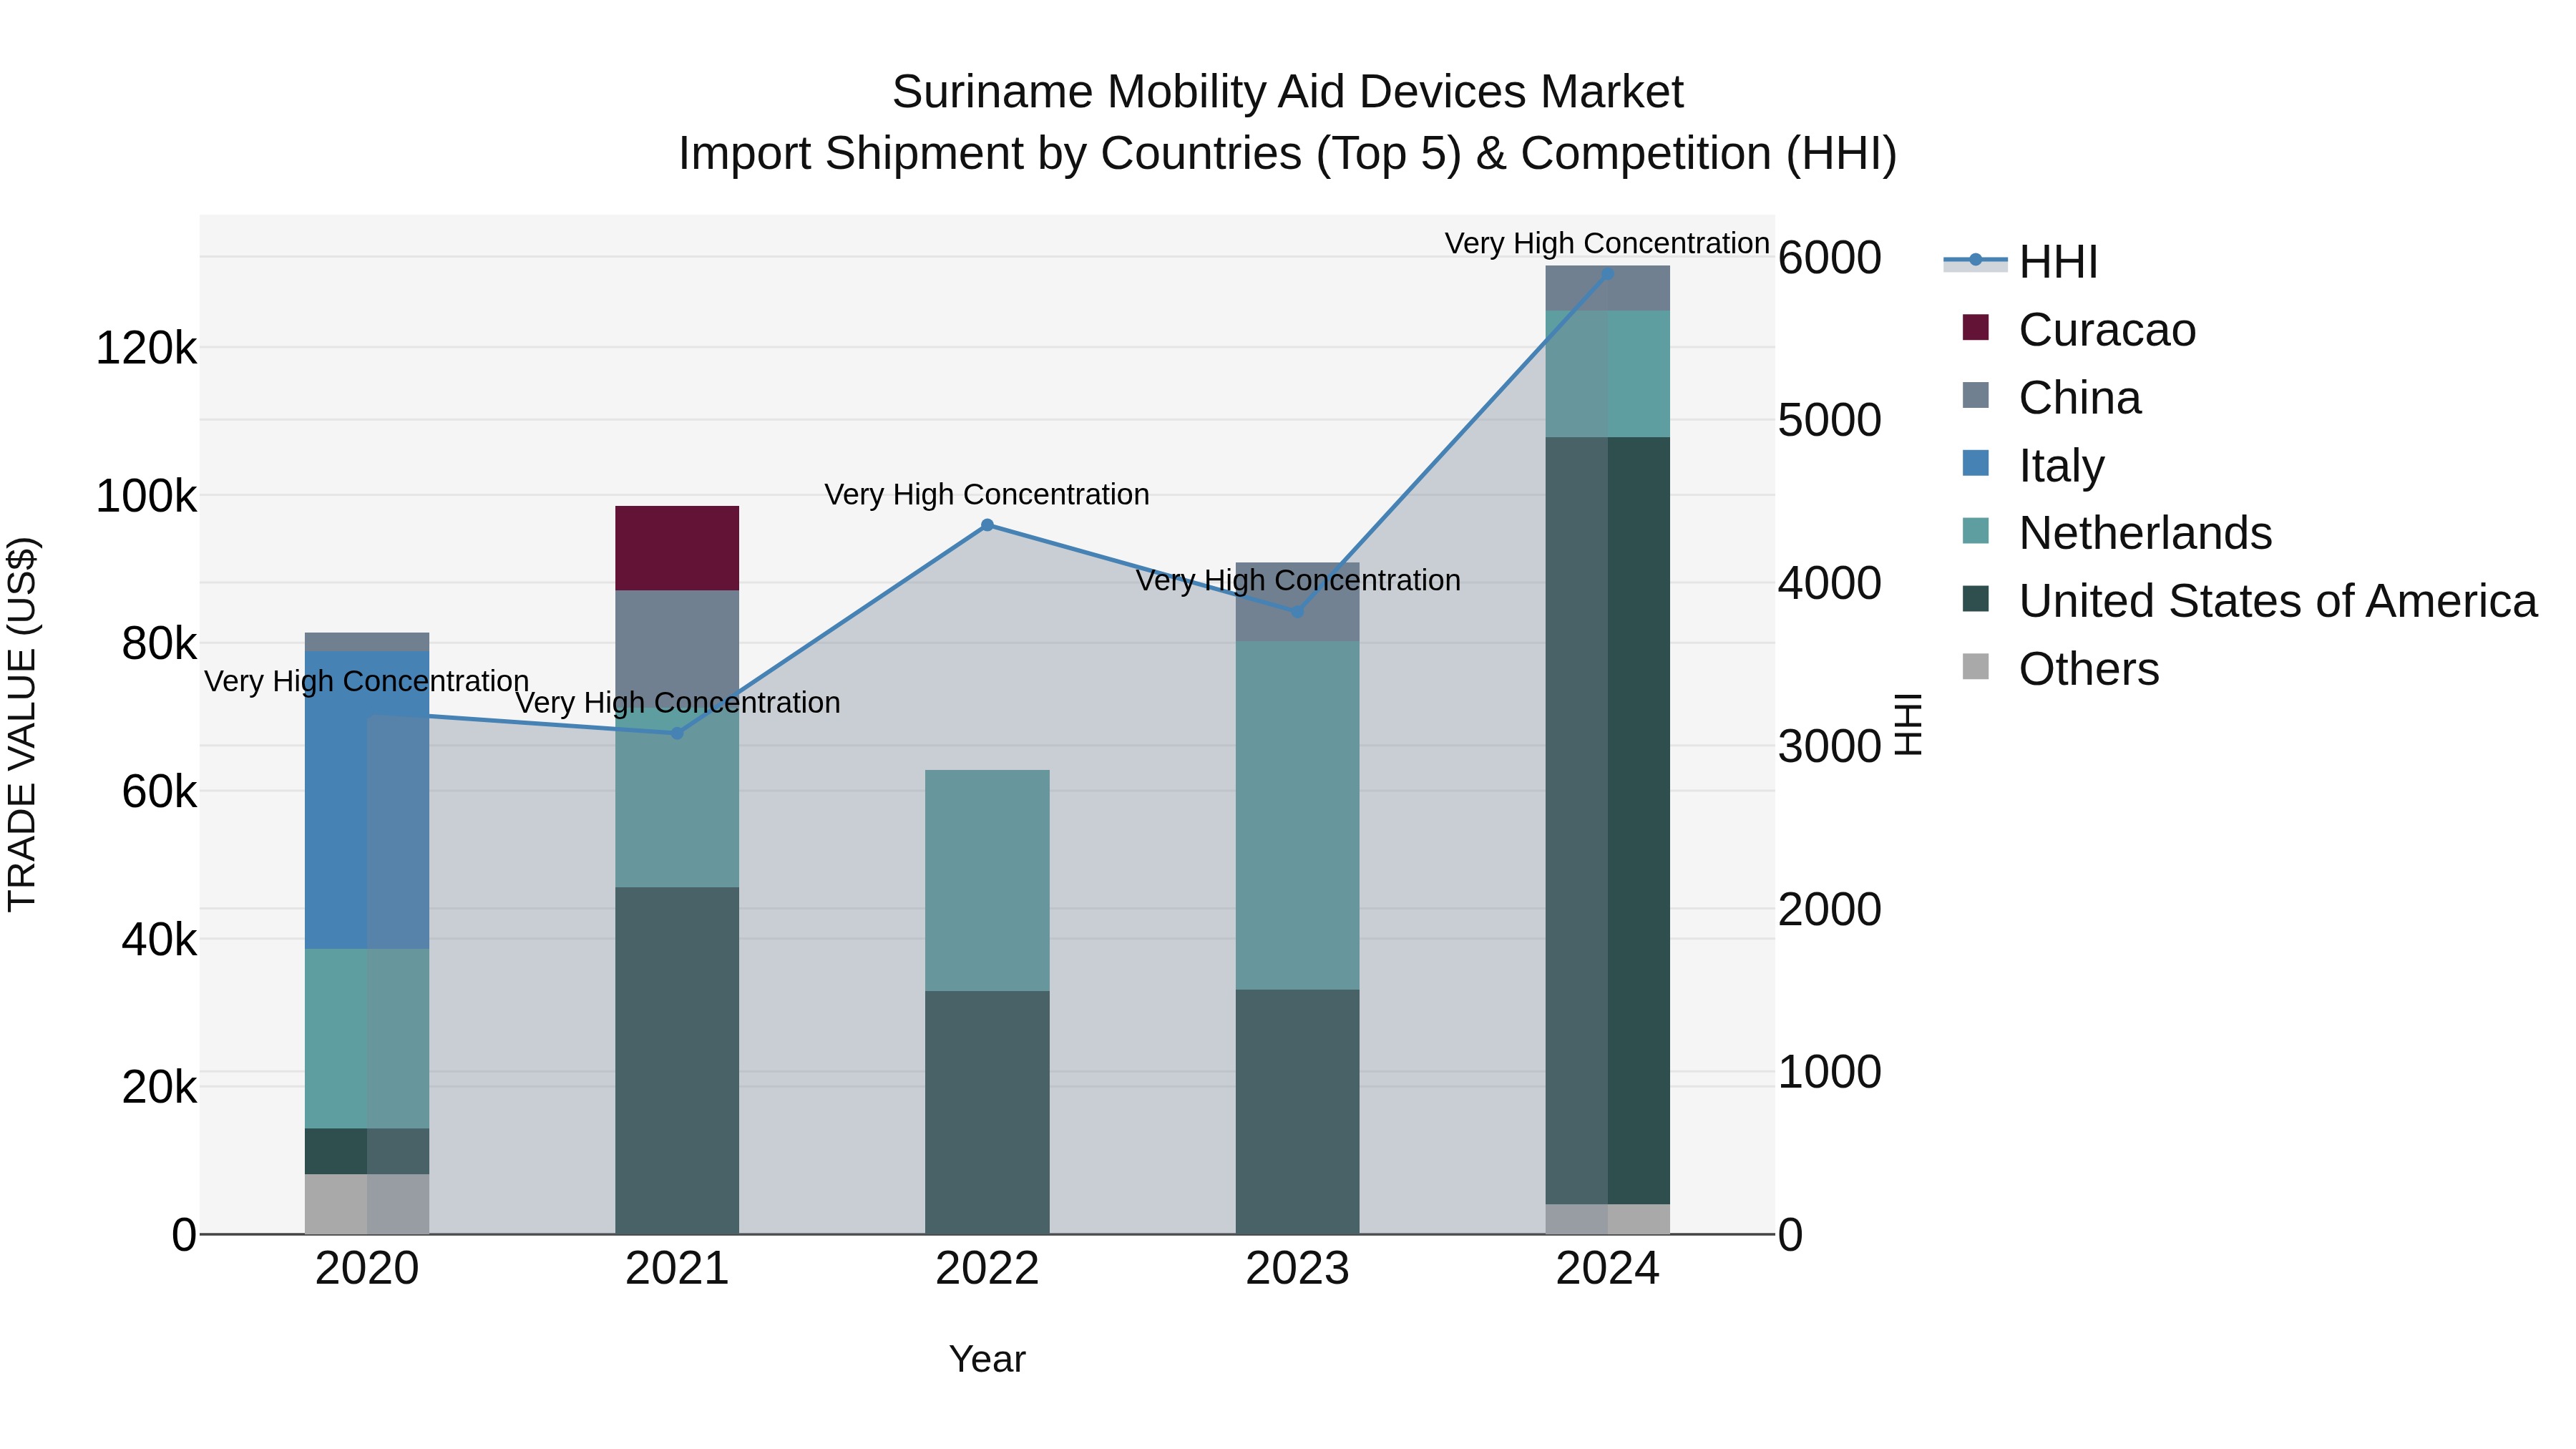Click the United States bar segment in 2022
The height and width of the screenshot is (1449, 2576).
pyautogui.click(x=987, y=1112)
